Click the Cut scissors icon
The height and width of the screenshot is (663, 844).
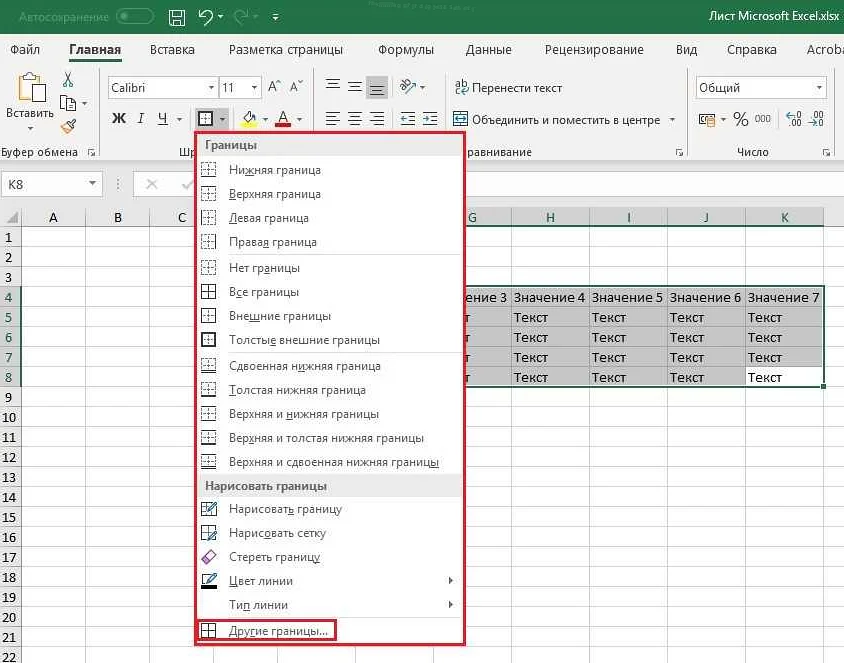pyautogui.click(x=68, y=80)
